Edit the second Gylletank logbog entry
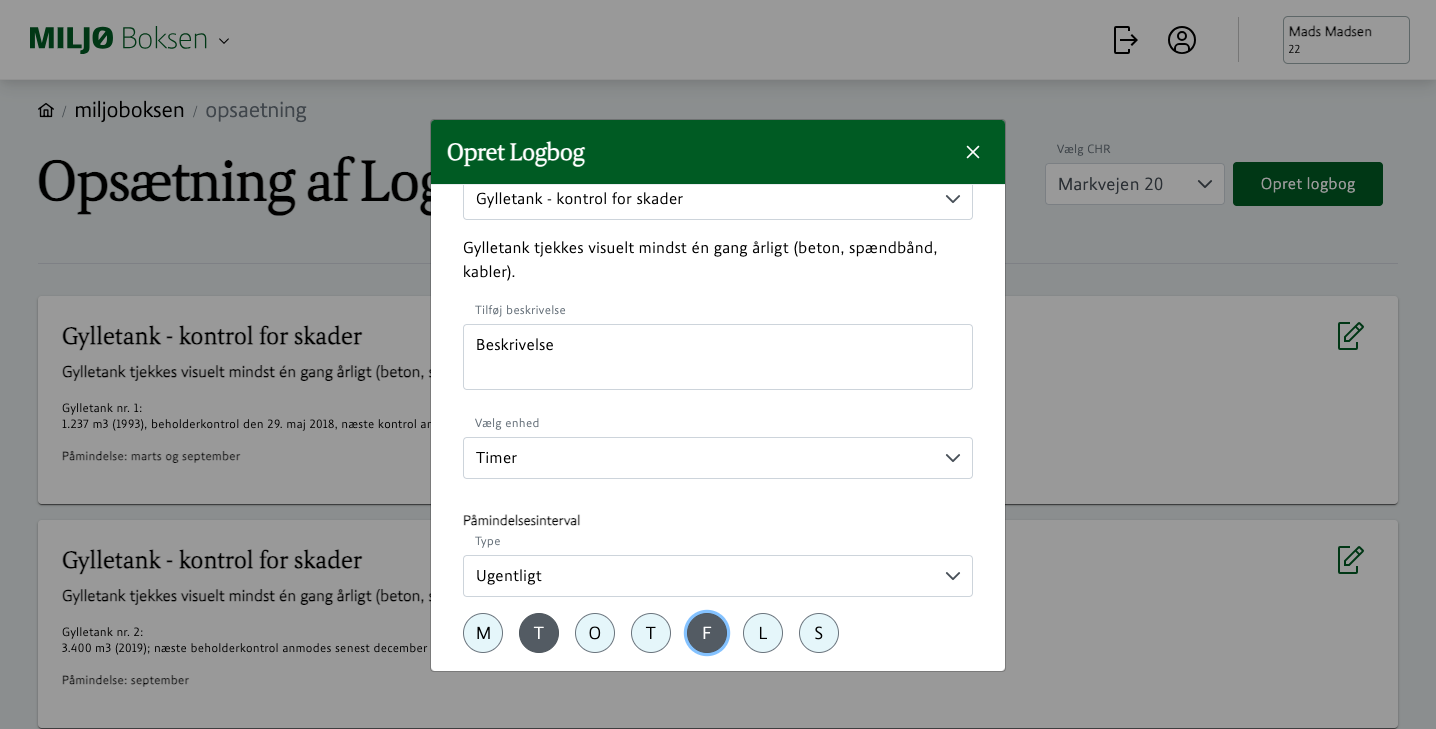 coord(1350,560)
